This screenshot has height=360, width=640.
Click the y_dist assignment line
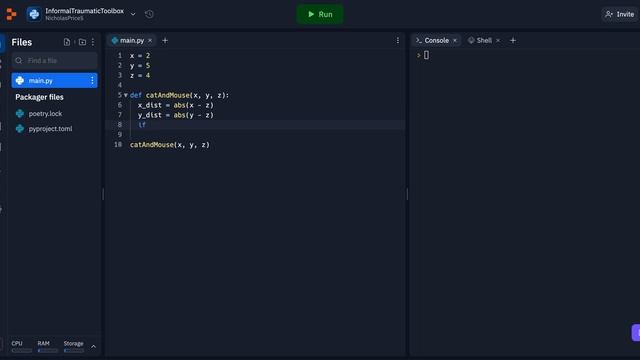(176, 115)
